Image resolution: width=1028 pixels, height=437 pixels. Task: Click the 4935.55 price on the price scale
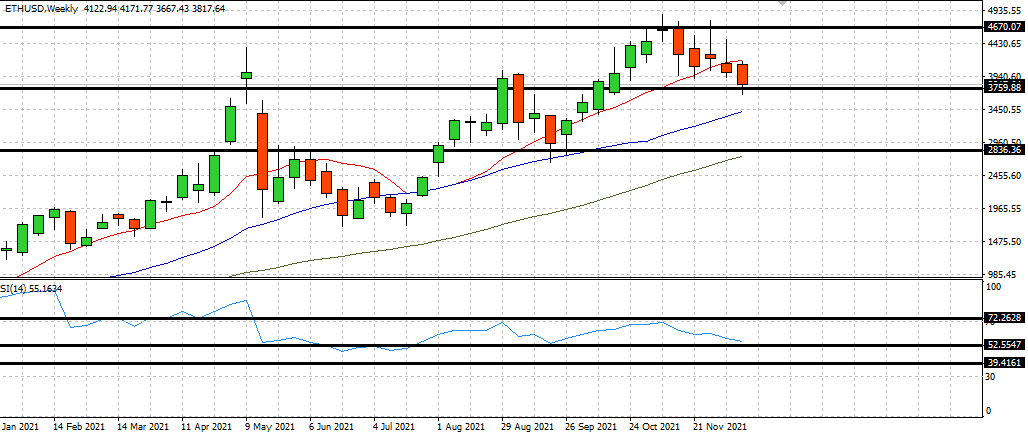pos(1003,12)
